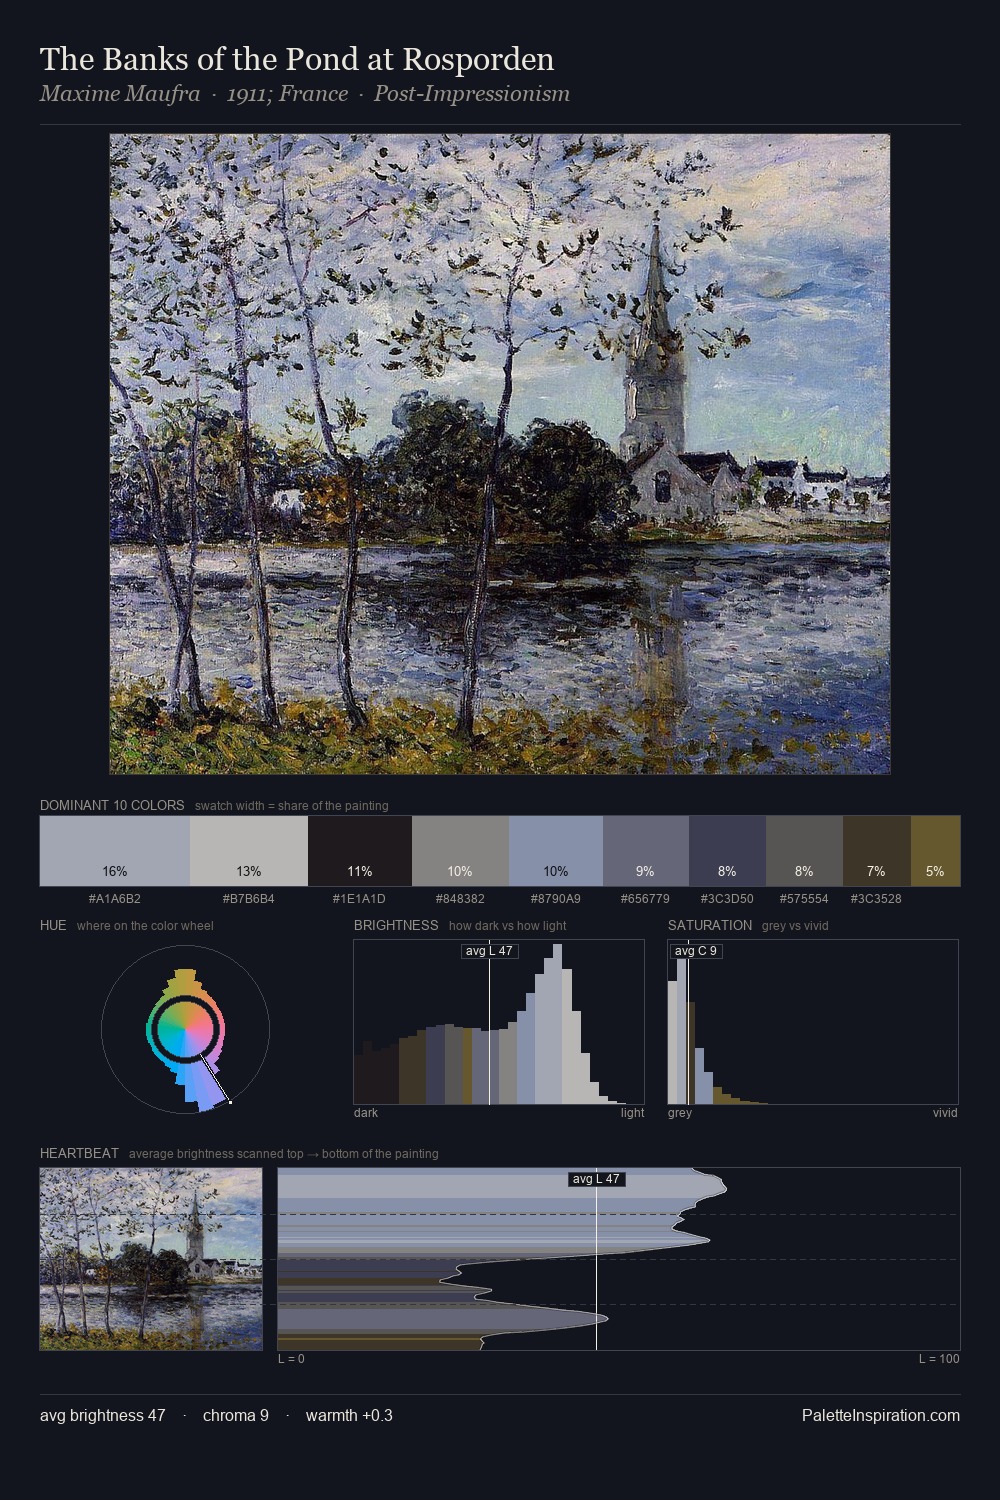
Task: Click the 'light' axis label
Action: pyautogui.click(x=632, y=1113)
